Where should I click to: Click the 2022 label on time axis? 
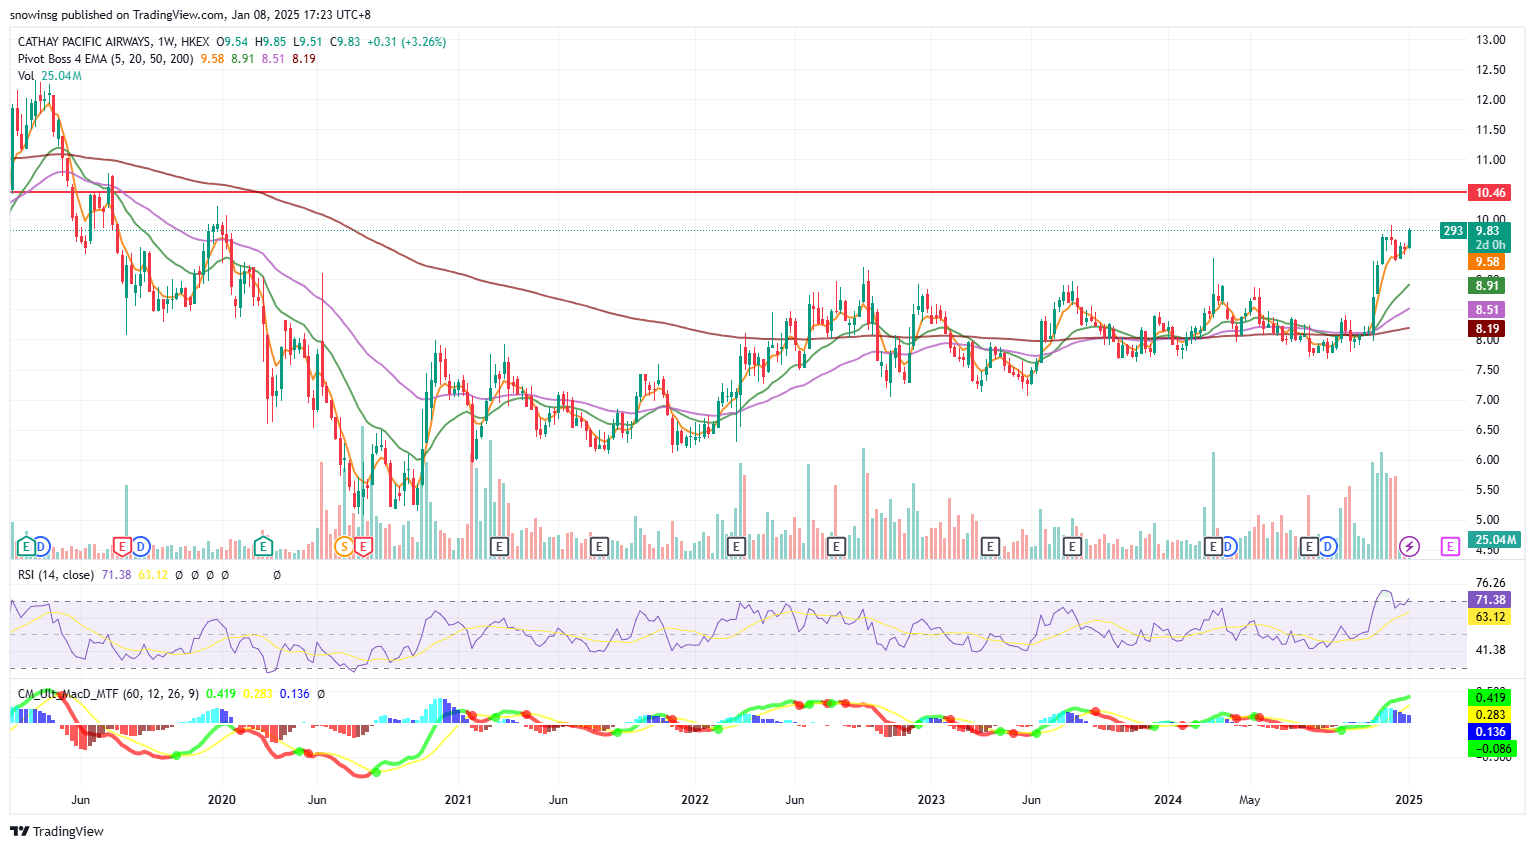pos(694,800)
